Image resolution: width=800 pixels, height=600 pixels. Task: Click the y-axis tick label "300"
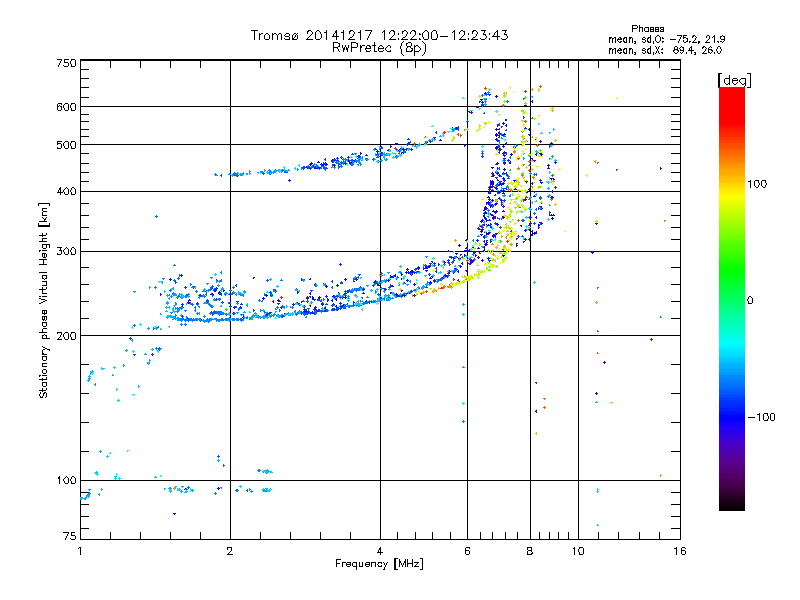click(66, 252)
